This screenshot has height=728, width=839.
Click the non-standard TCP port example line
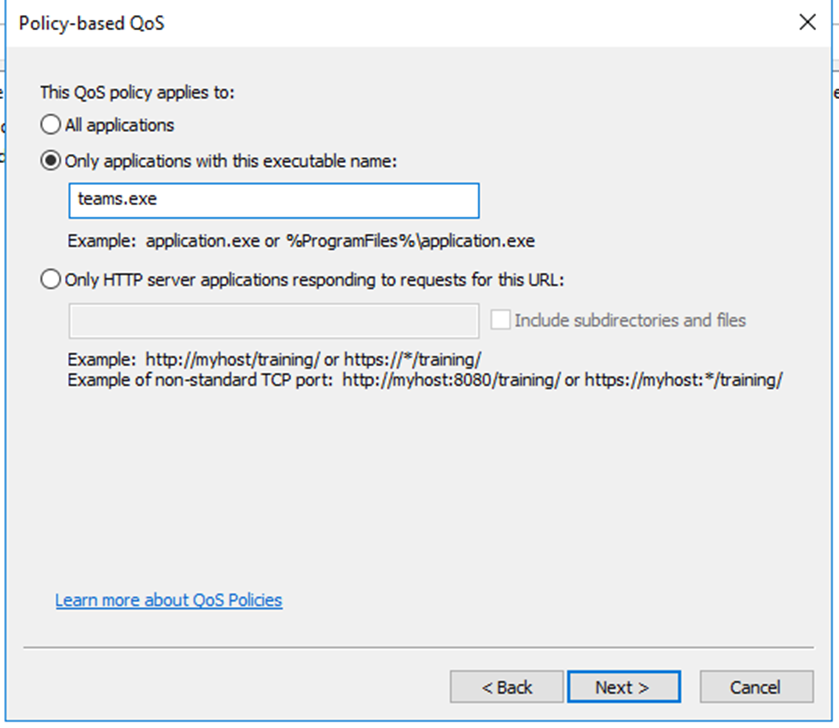[425, 380]
